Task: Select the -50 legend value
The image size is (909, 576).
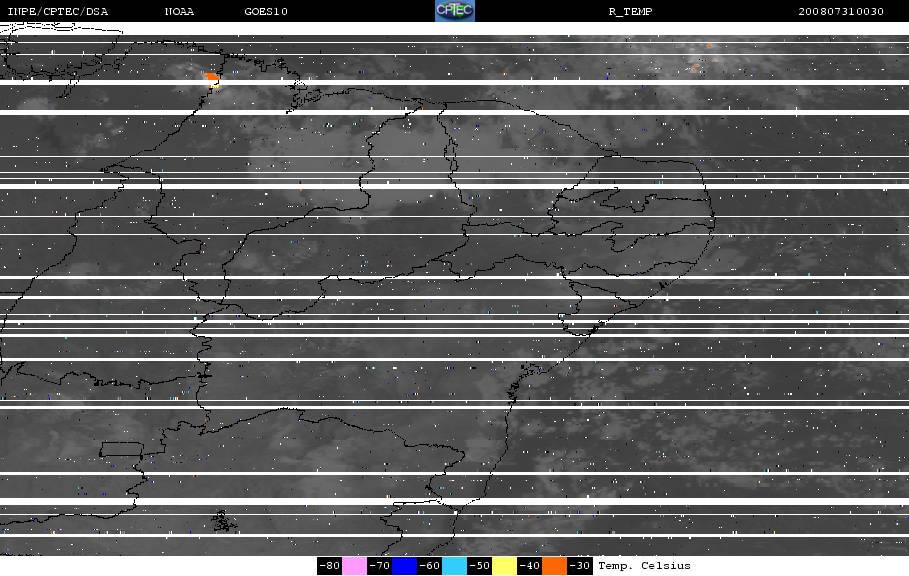Action: click(x=479, y=566)
